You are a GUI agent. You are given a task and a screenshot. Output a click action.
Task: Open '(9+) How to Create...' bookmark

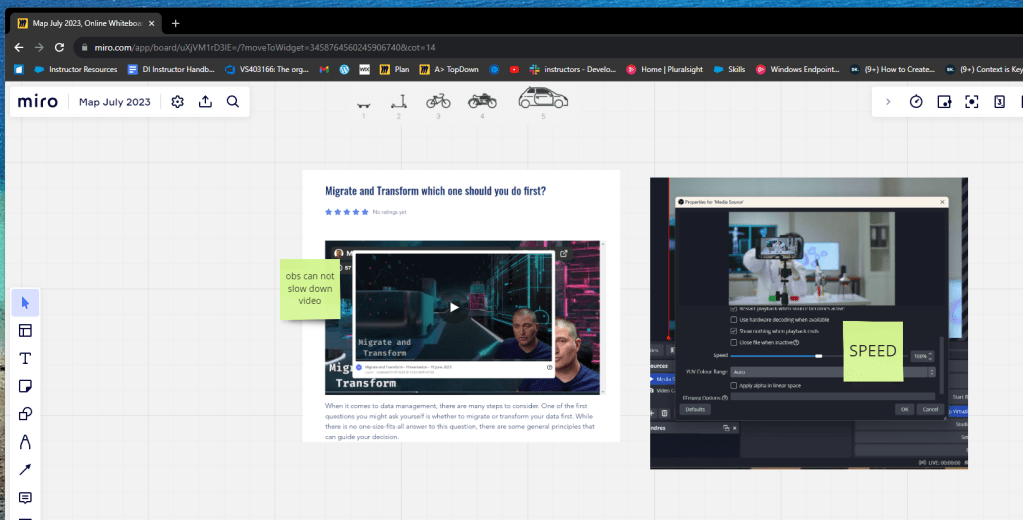click(x=892, y=69)
